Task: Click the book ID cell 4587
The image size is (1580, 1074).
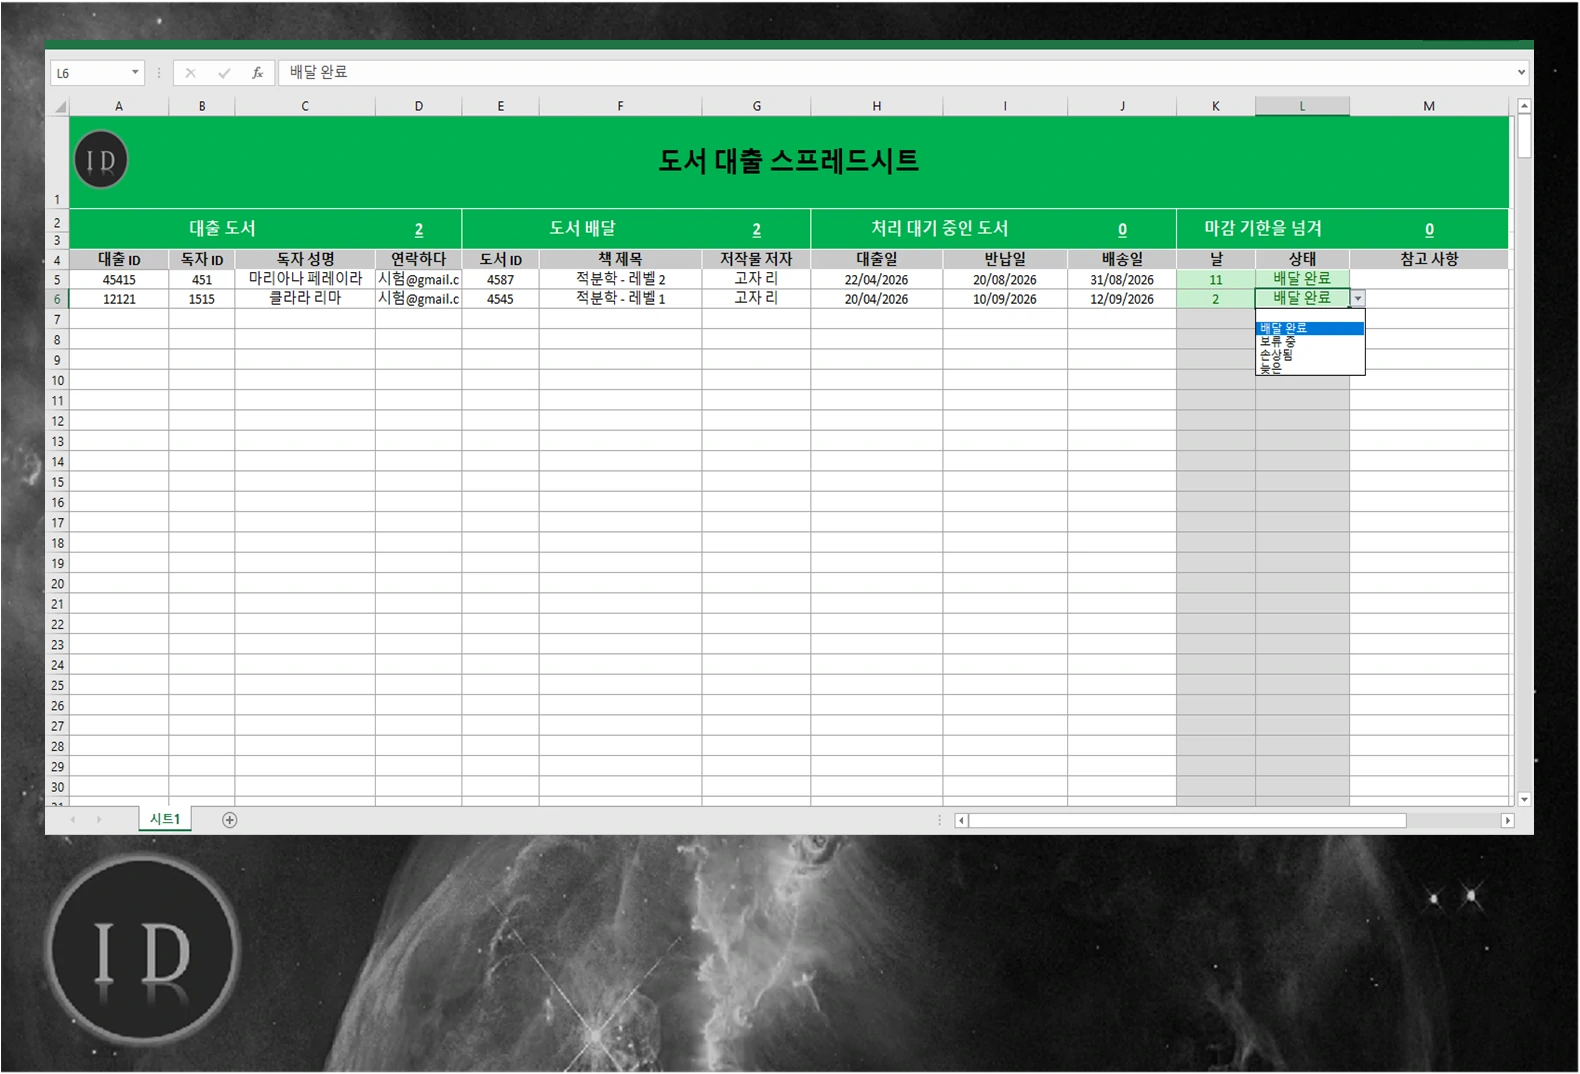Action: 500,280
